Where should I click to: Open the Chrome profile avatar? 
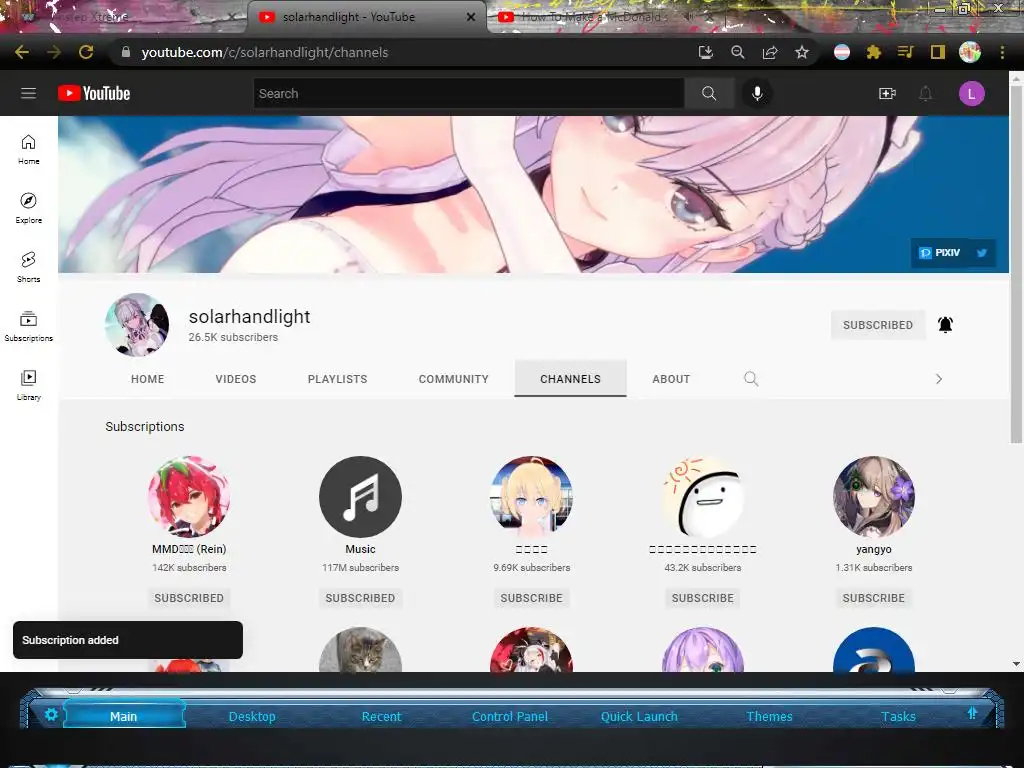pos(970,52)
